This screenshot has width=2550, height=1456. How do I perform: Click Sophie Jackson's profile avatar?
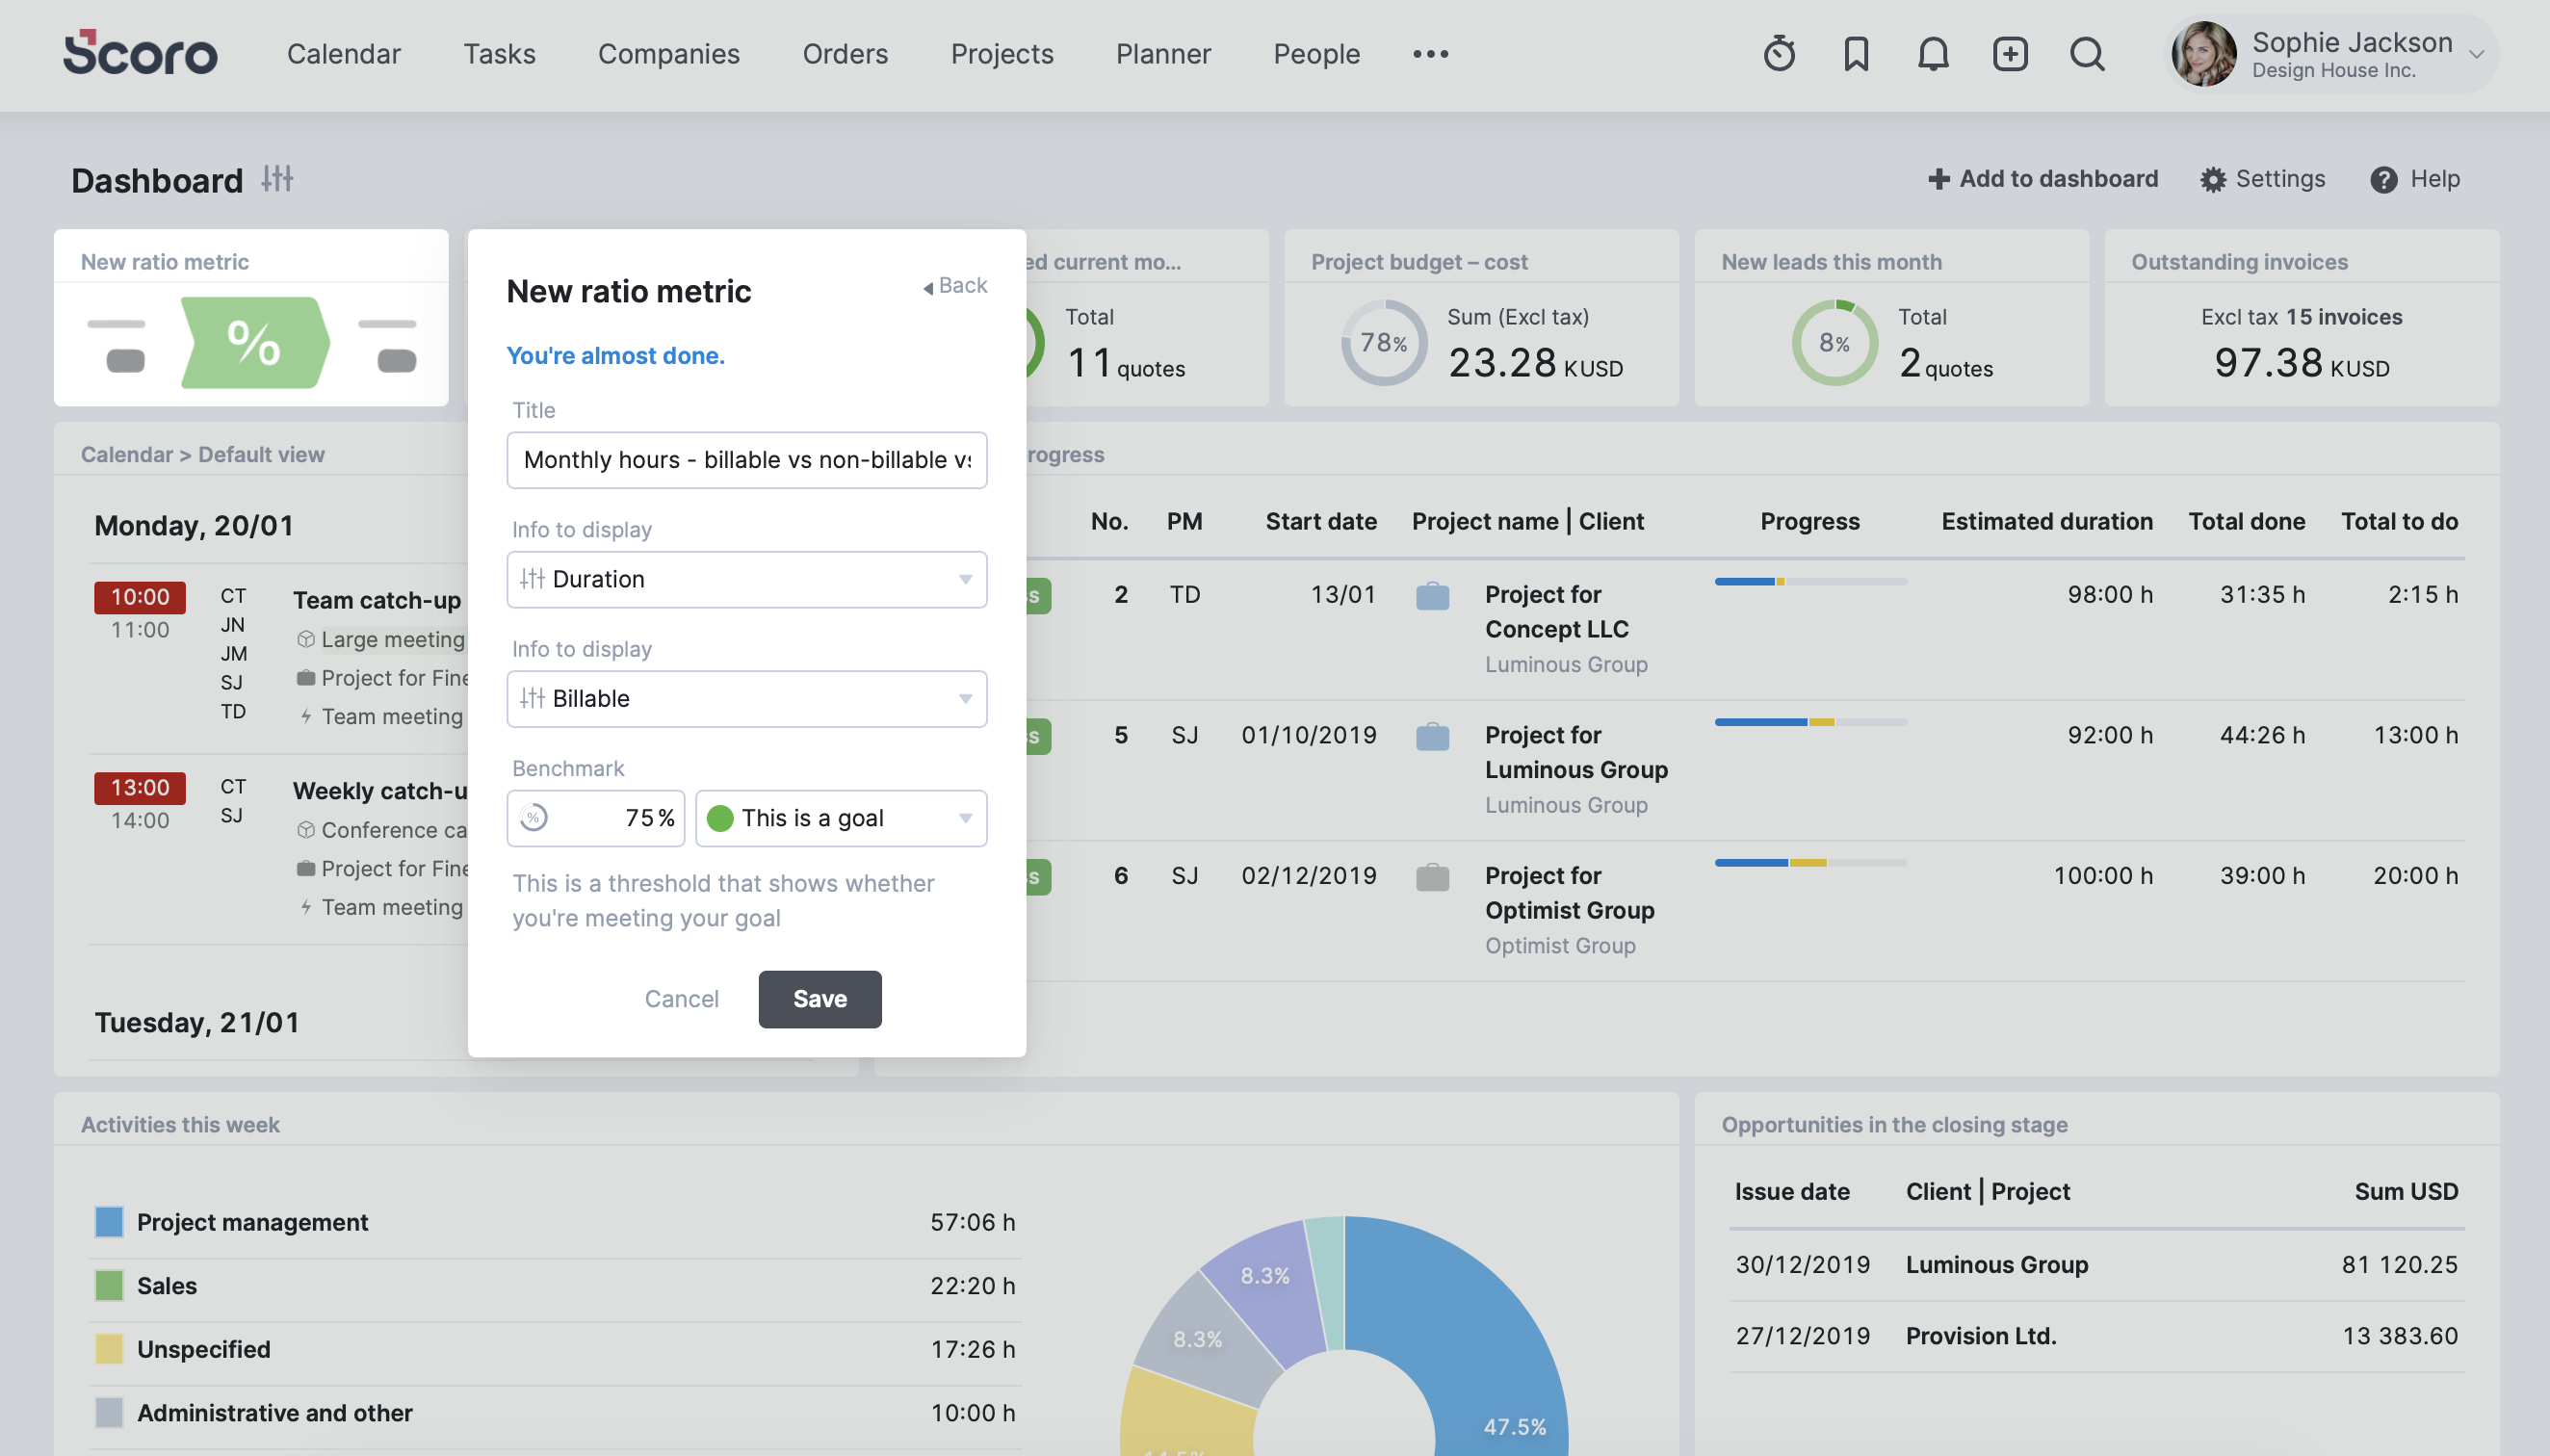(2204, 54)
